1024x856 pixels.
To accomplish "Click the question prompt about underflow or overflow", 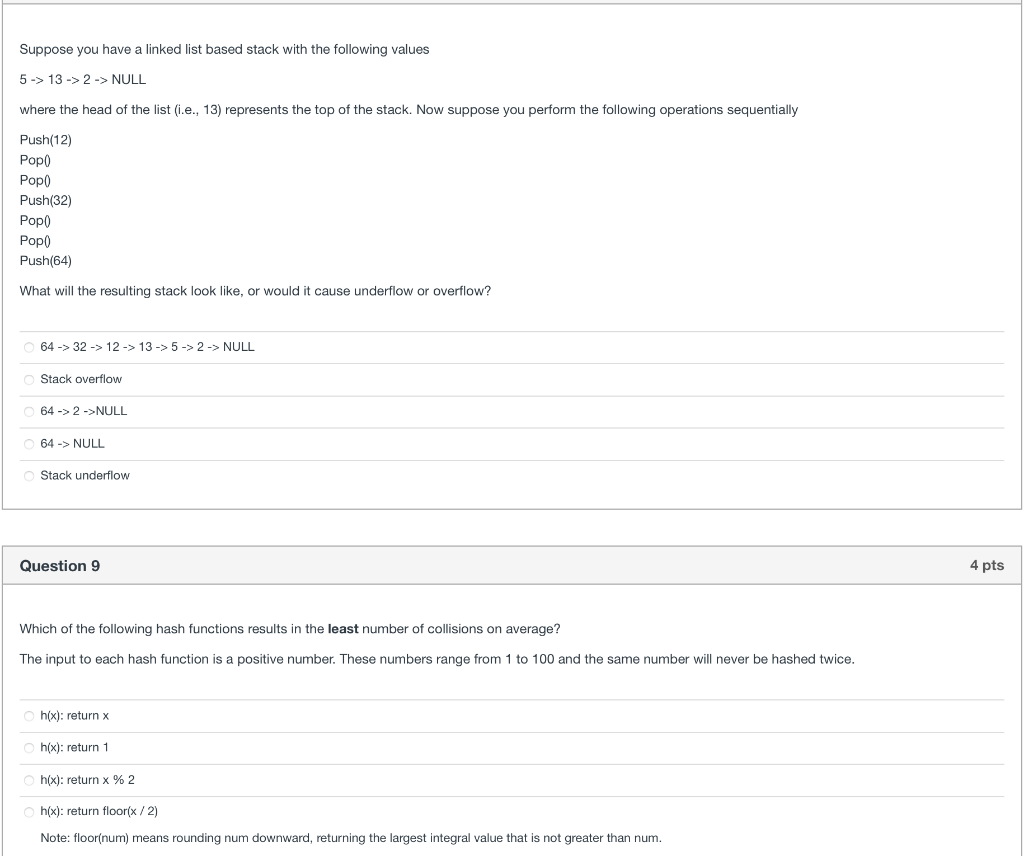I will pos(254,291).
